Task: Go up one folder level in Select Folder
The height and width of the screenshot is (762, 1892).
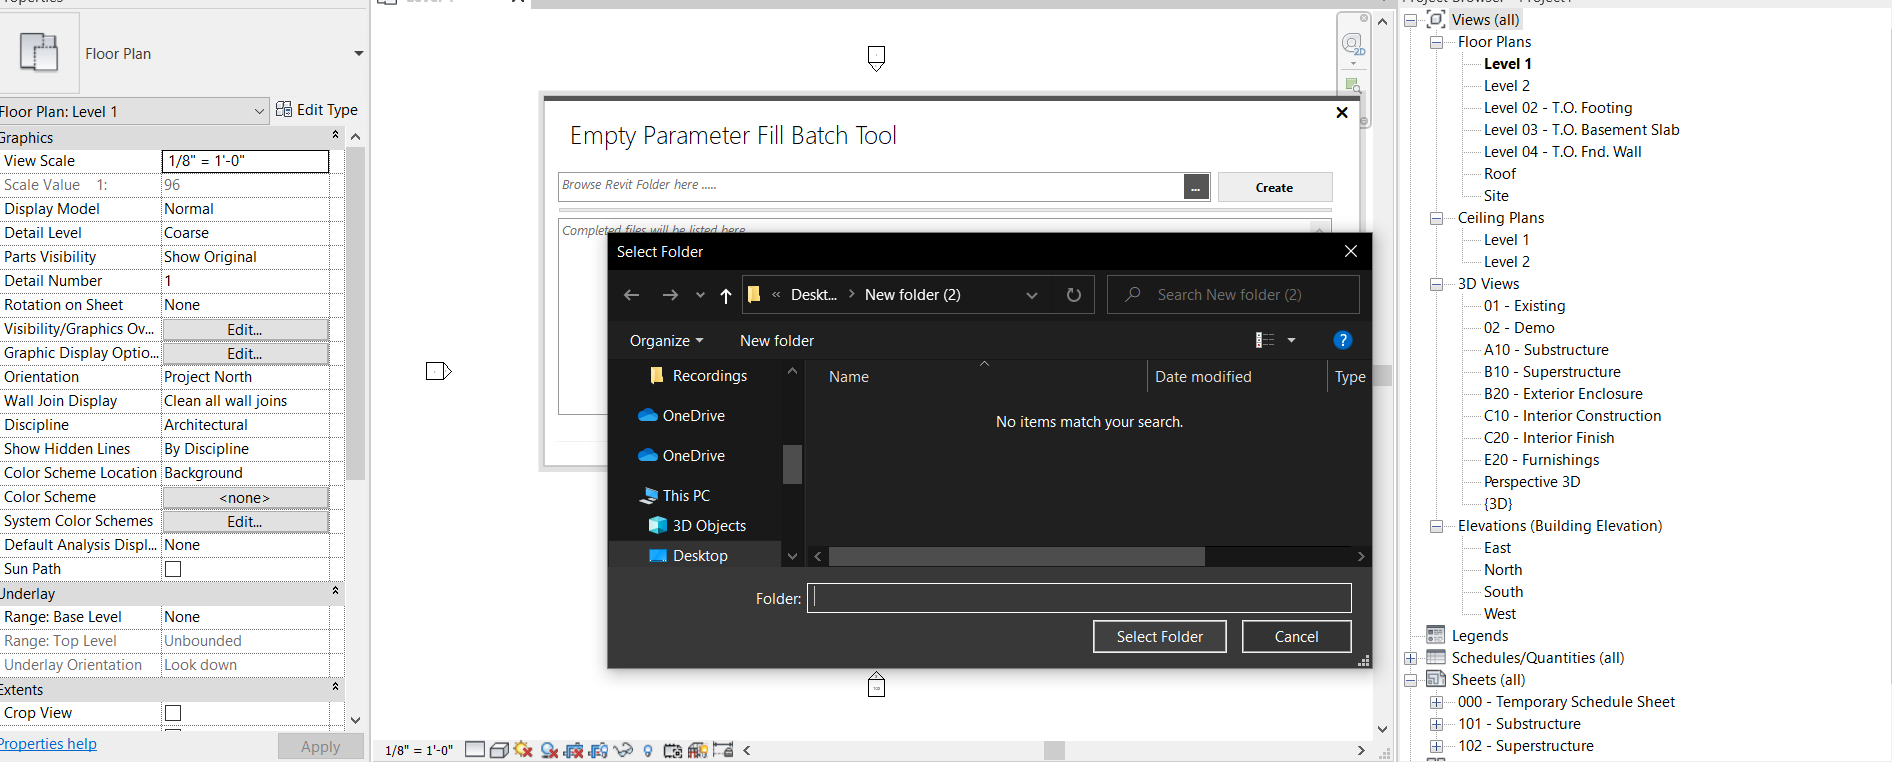Action: [x=726, y=295]
